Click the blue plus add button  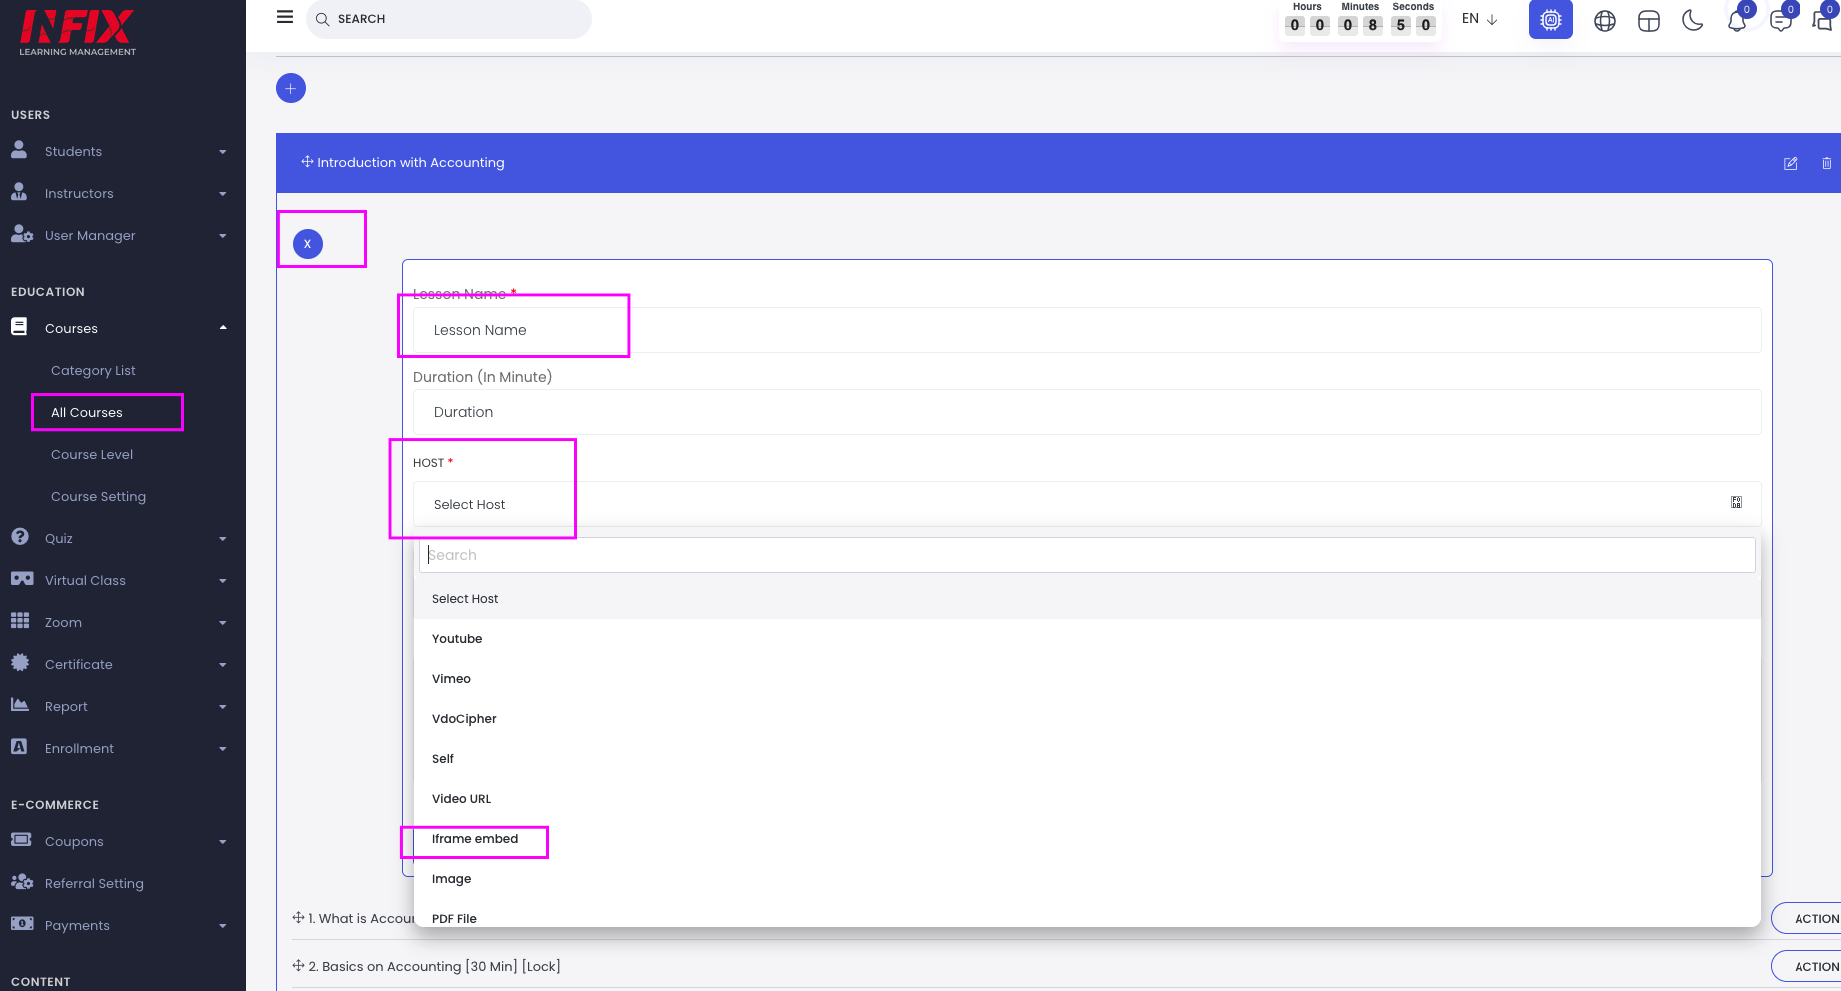291,88
